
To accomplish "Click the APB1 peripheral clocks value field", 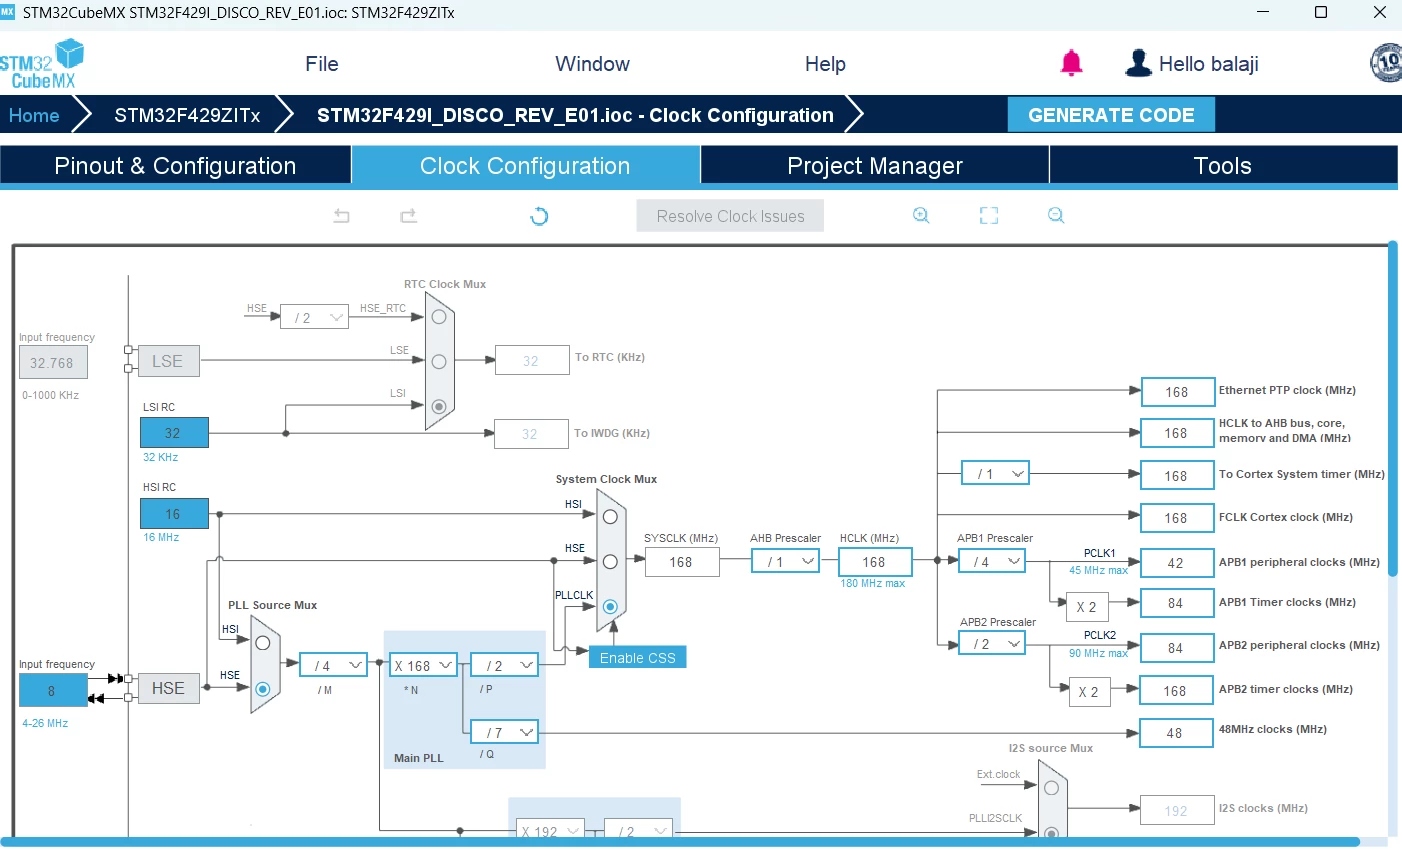I will coord(1176,563).
